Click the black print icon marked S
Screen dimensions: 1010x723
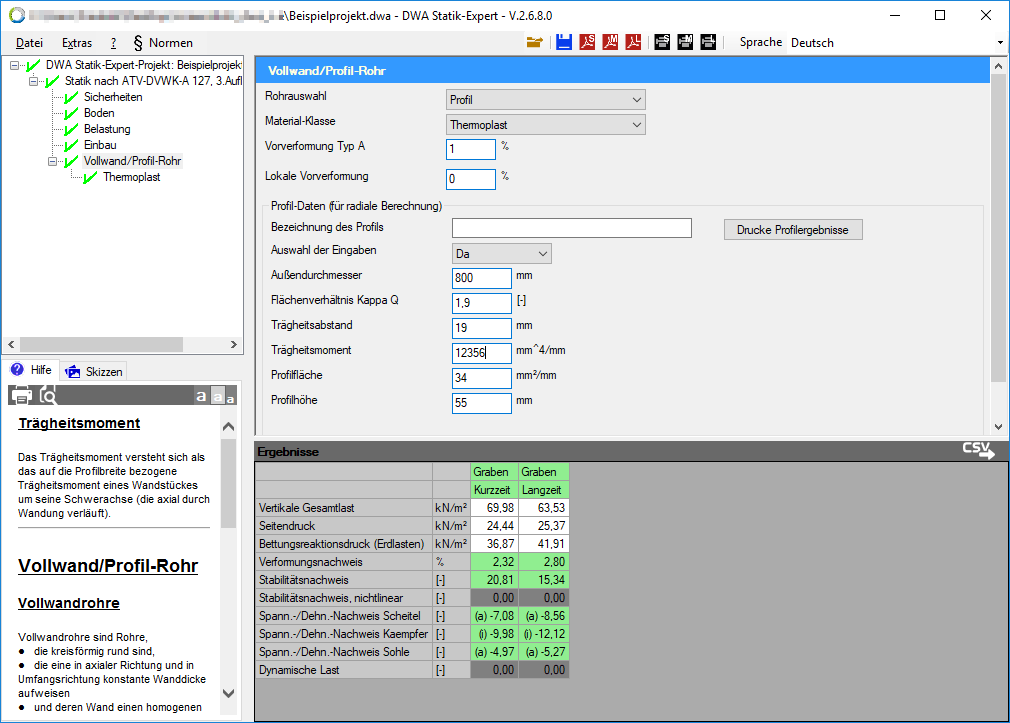coord(662,42)
